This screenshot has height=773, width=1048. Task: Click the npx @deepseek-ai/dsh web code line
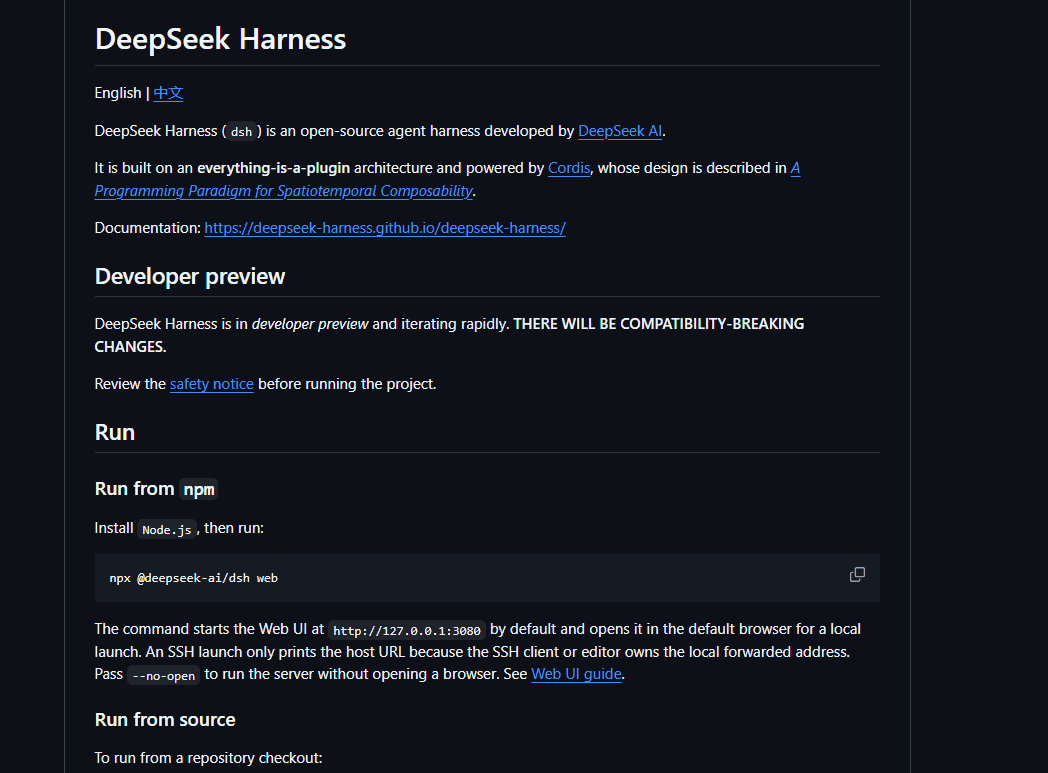click(x=193, y=578)
